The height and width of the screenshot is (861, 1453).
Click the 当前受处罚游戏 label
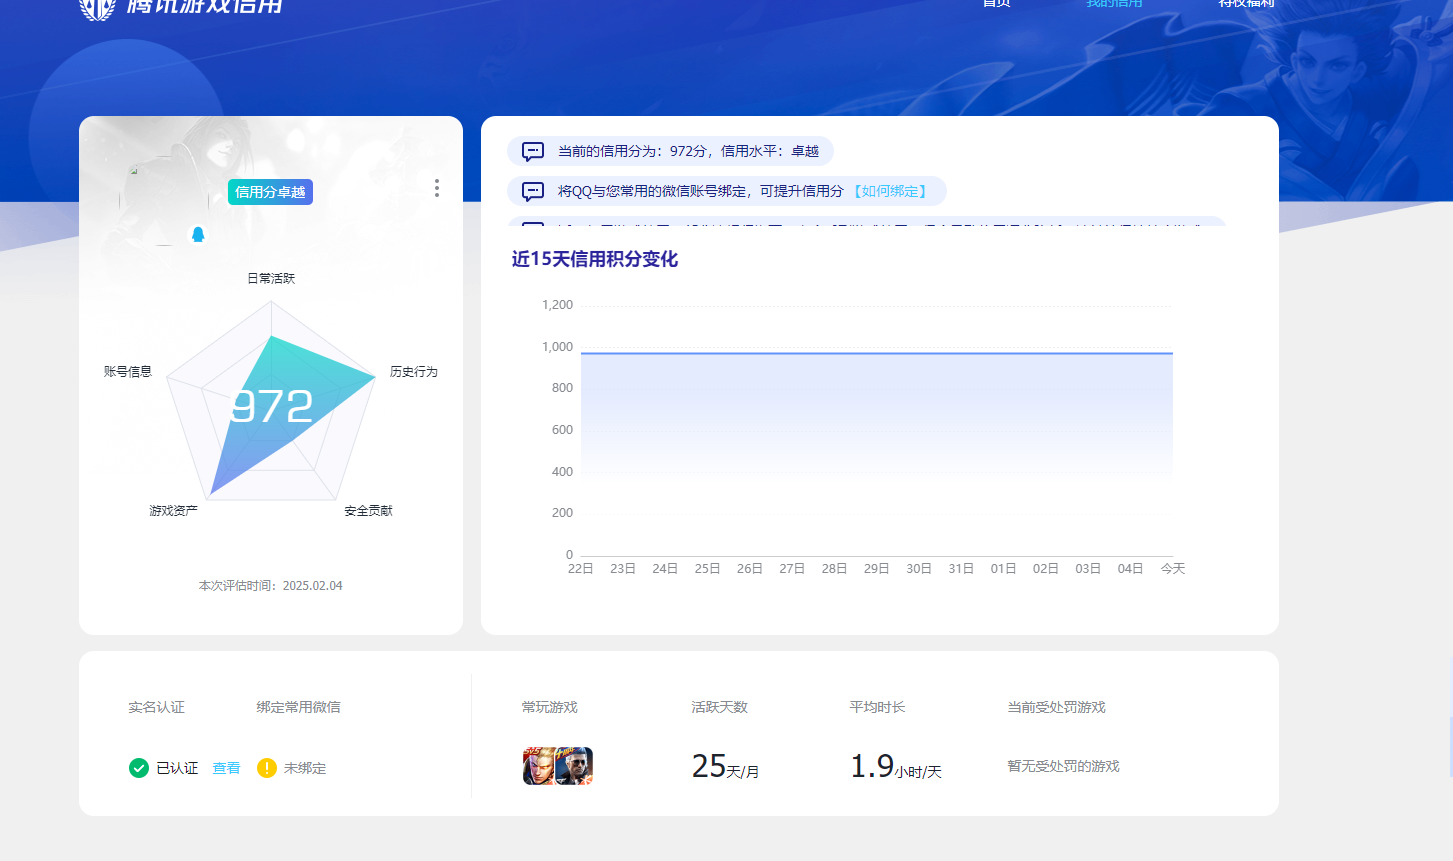1057,707
